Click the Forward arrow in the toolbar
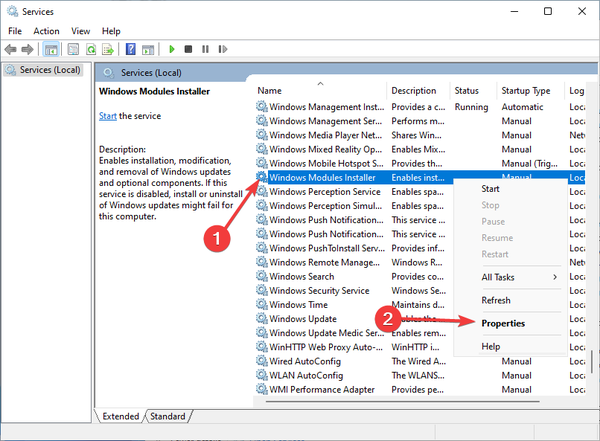The width and height of the screenshot is (600, 441). point(28,48)
